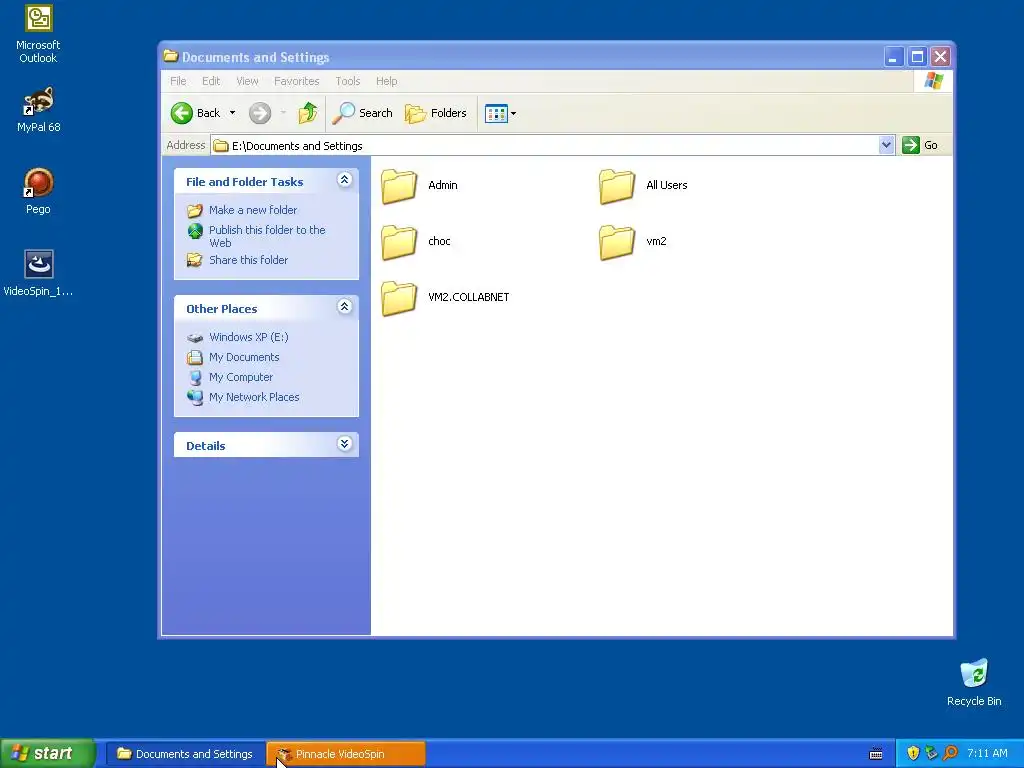The width and height of the screenshot is (1024, 768).
Task: Click the Start button
Action: pos(48,754)
